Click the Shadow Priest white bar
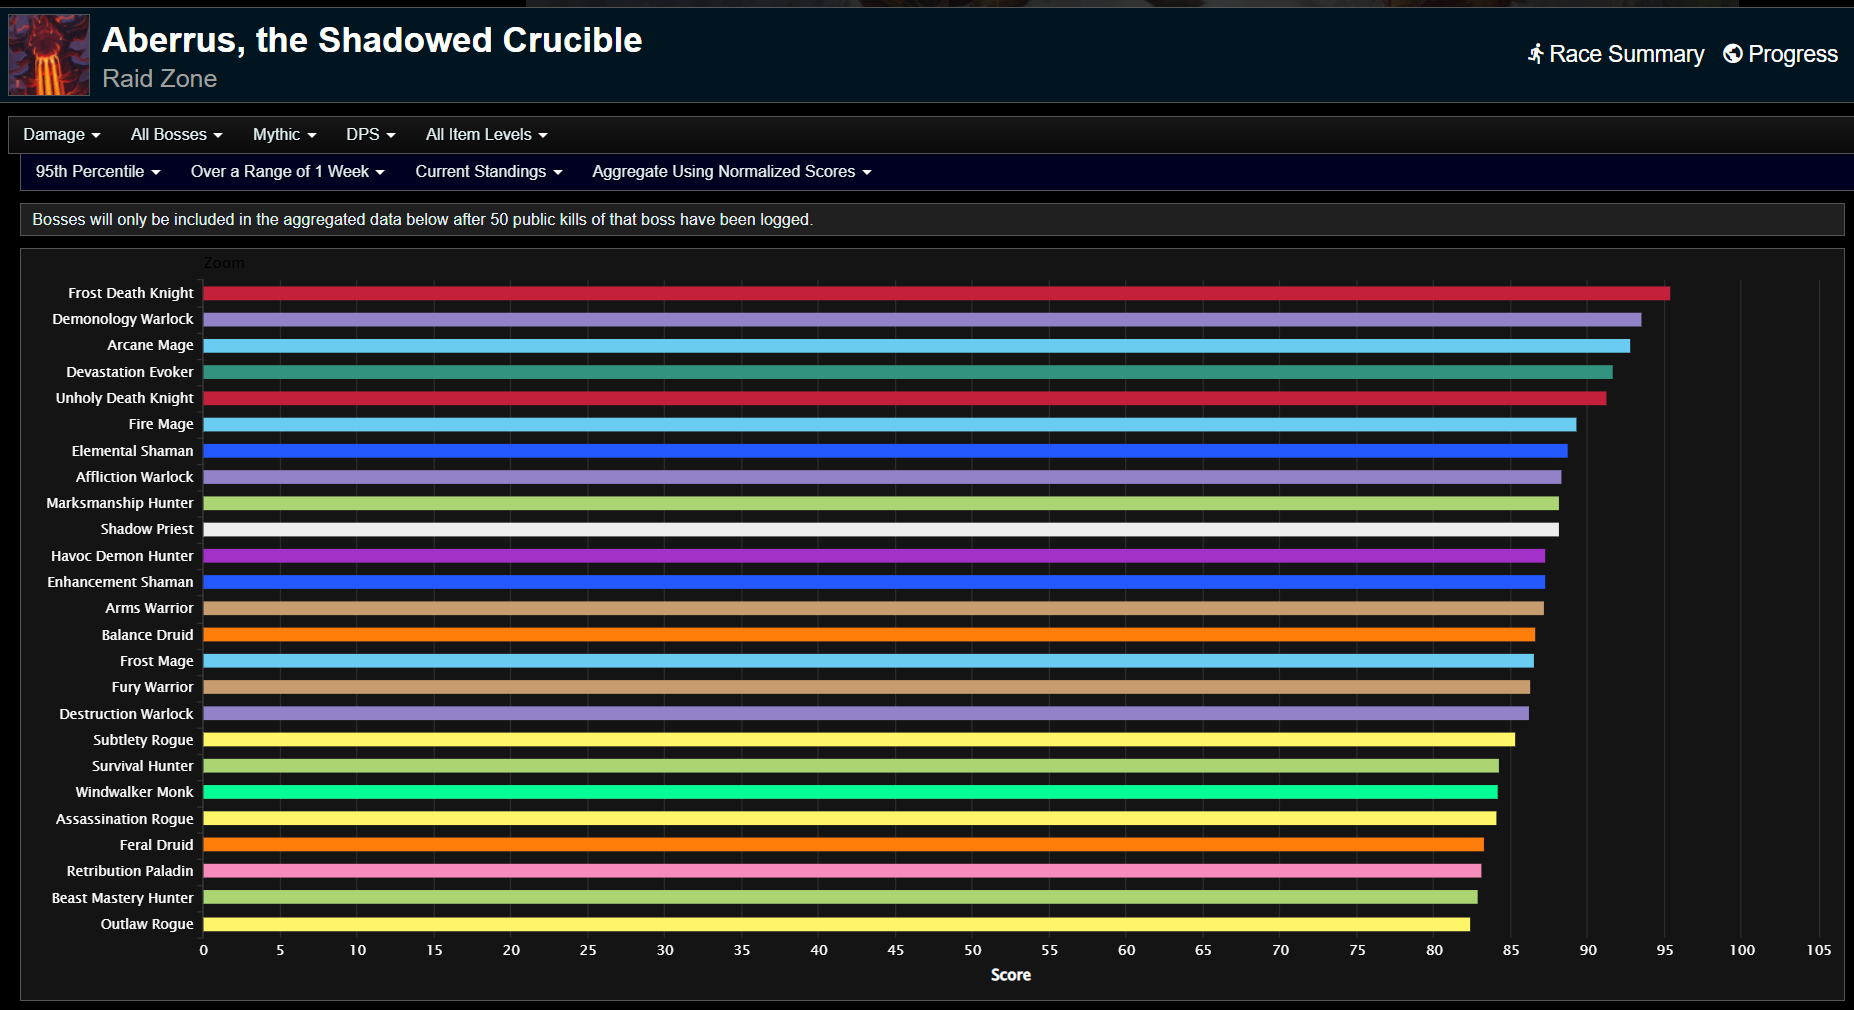 pos(881,529)
